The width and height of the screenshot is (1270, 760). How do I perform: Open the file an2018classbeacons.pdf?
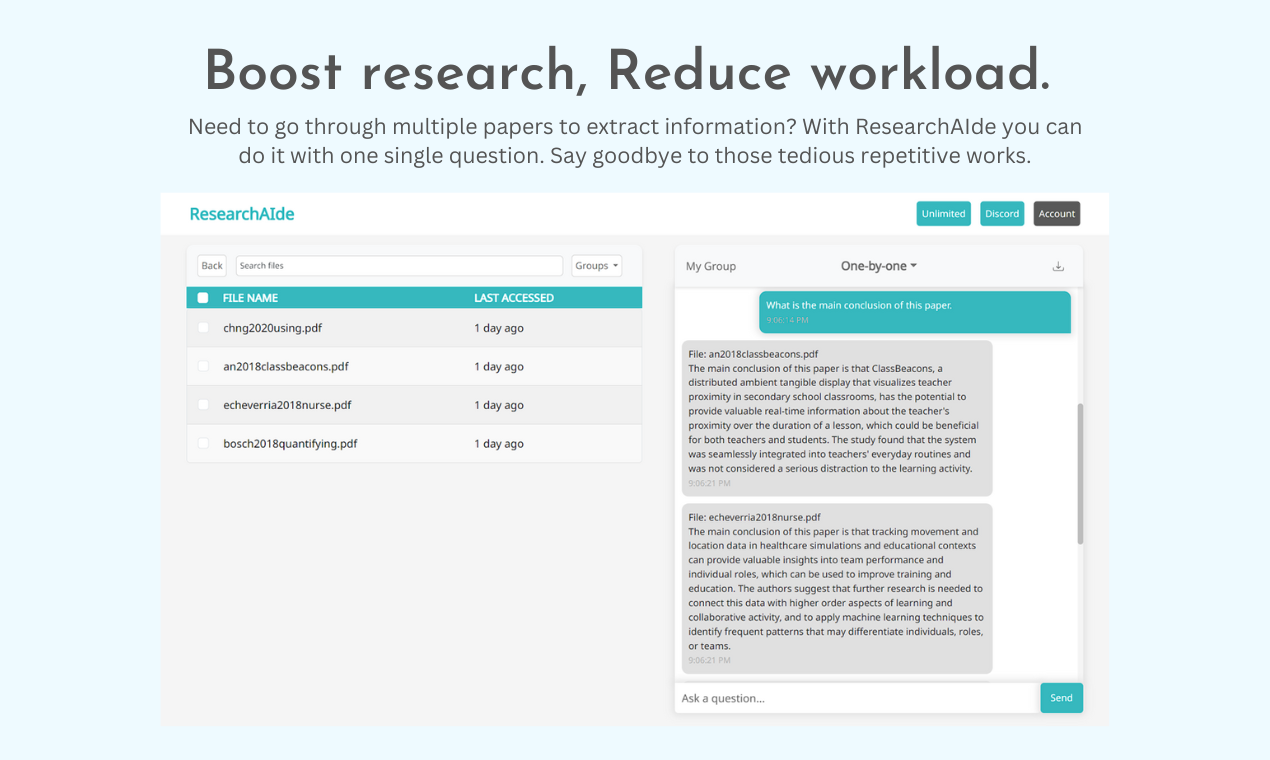click(286, 367)
